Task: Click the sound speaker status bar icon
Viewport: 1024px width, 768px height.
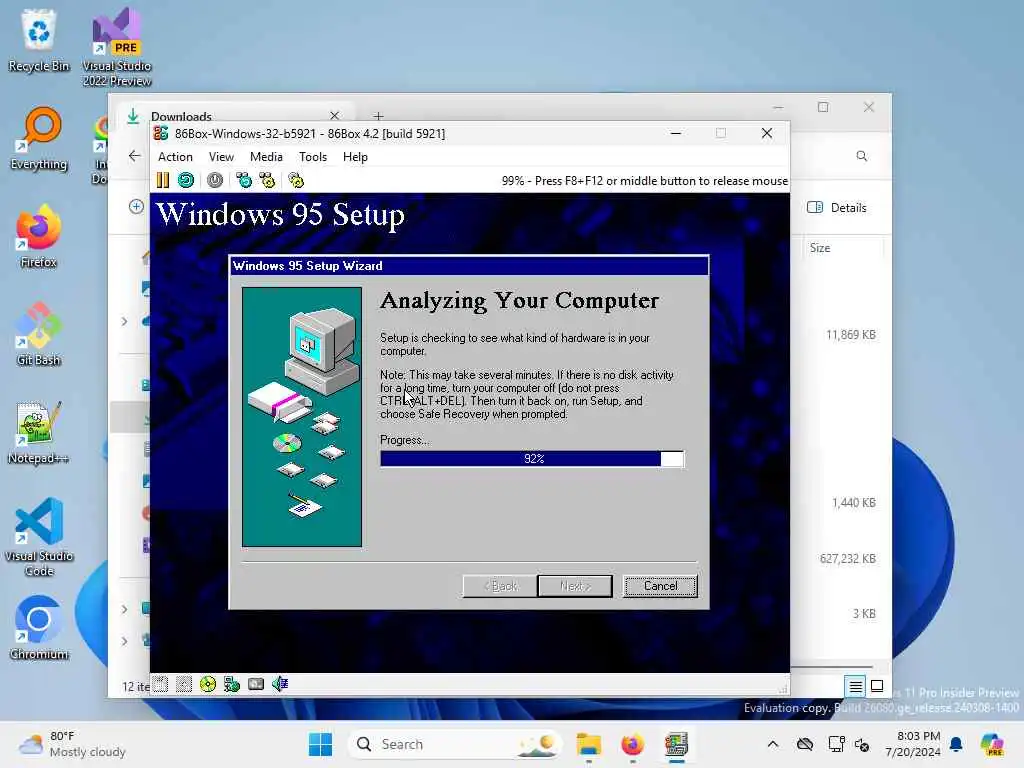Action: click(280, 684)
